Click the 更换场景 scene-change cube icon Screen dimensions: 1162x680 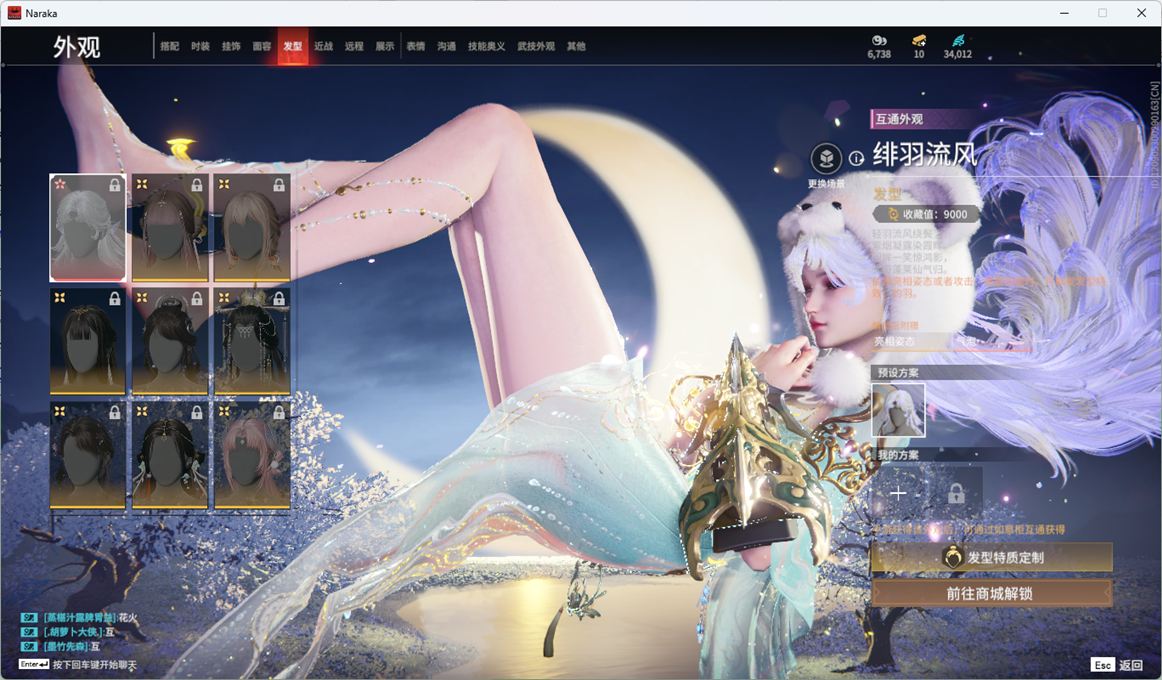826,158
